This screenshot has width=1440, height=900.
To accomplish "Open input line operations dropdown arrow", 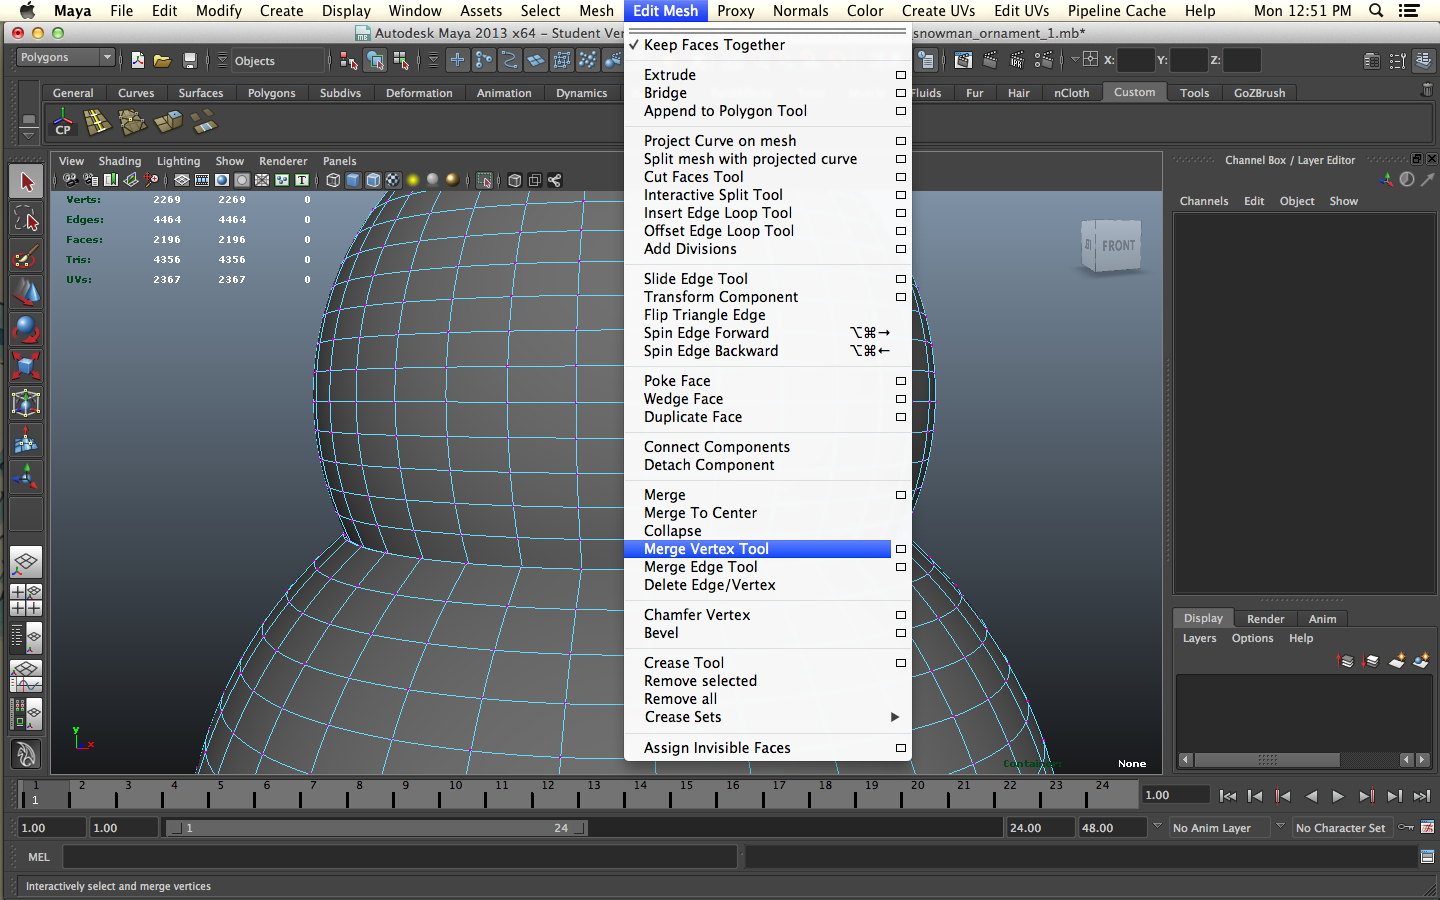I will (1075, 59).
